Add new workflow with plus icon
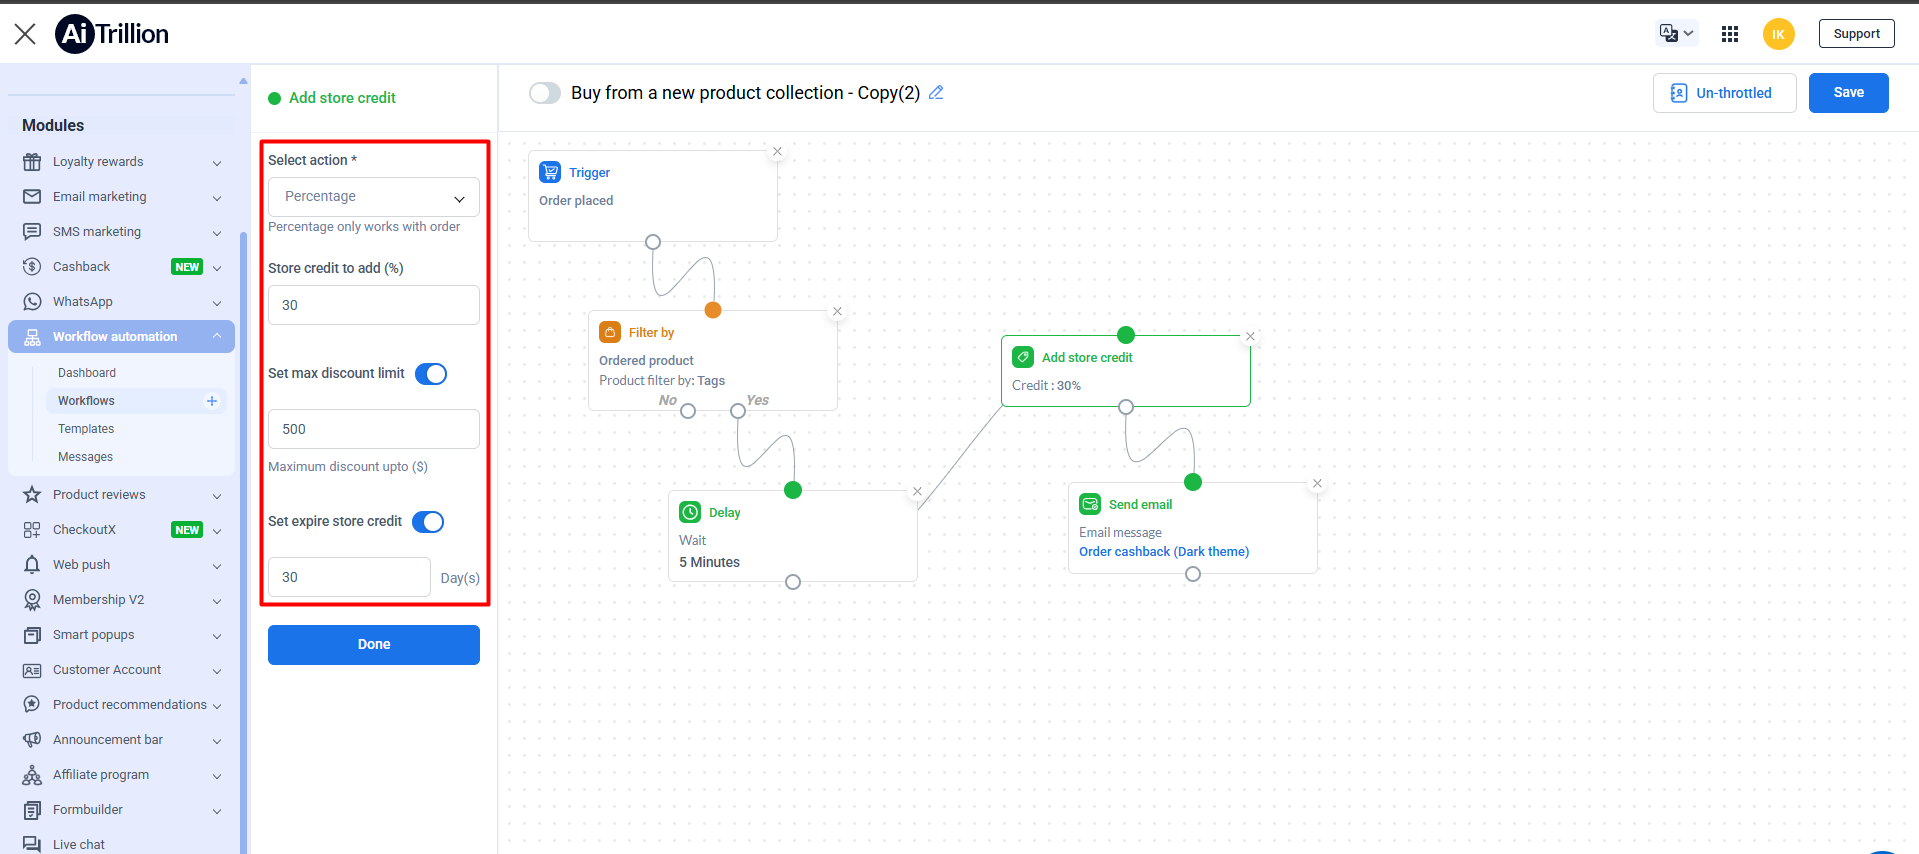 point(212,401)
